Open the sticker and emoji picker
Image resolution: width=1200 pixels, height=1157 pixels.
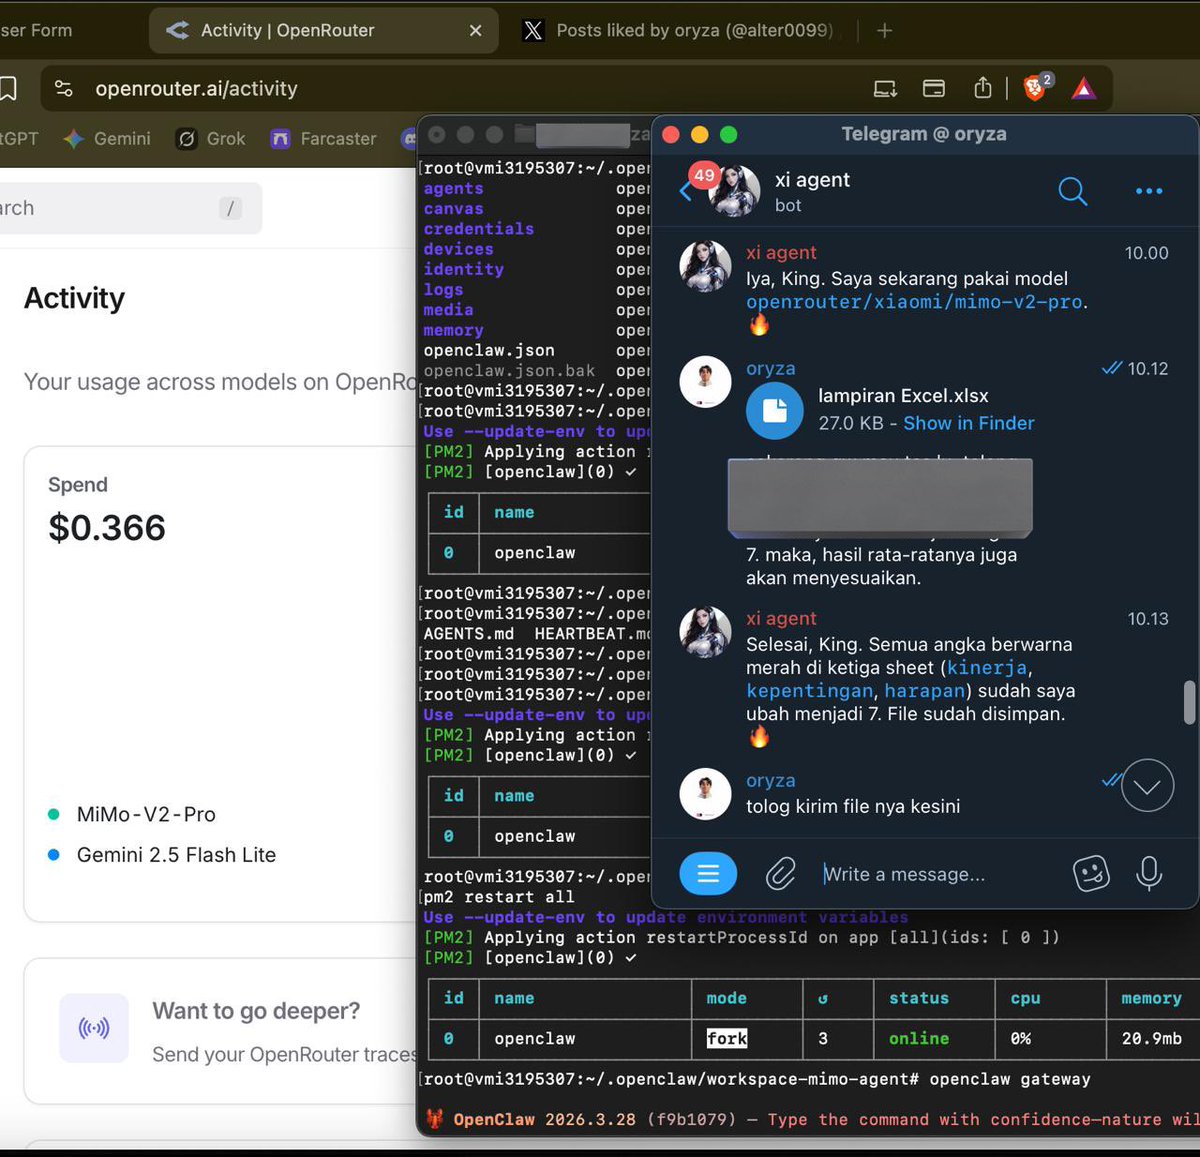1091,873
